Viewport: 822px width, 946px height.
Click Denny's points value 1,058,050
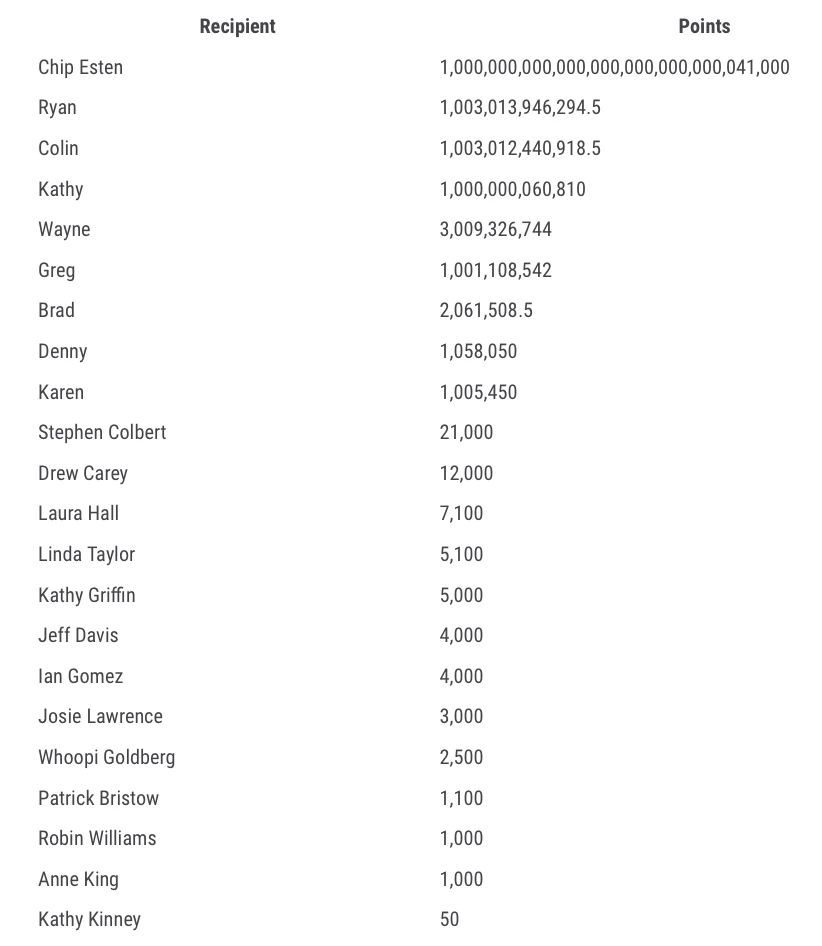479,352
